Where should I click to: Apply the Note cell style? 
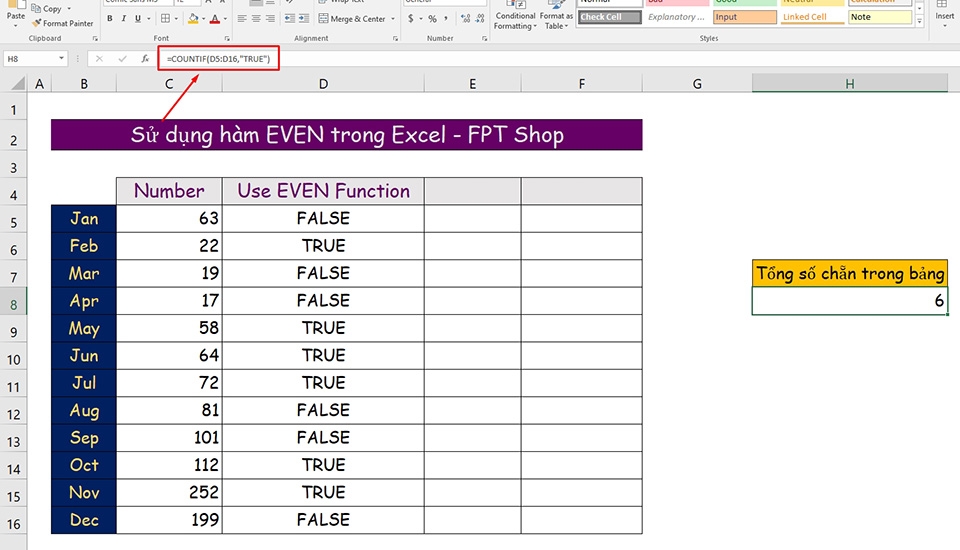pyautogui.click(x=879, y=17)
